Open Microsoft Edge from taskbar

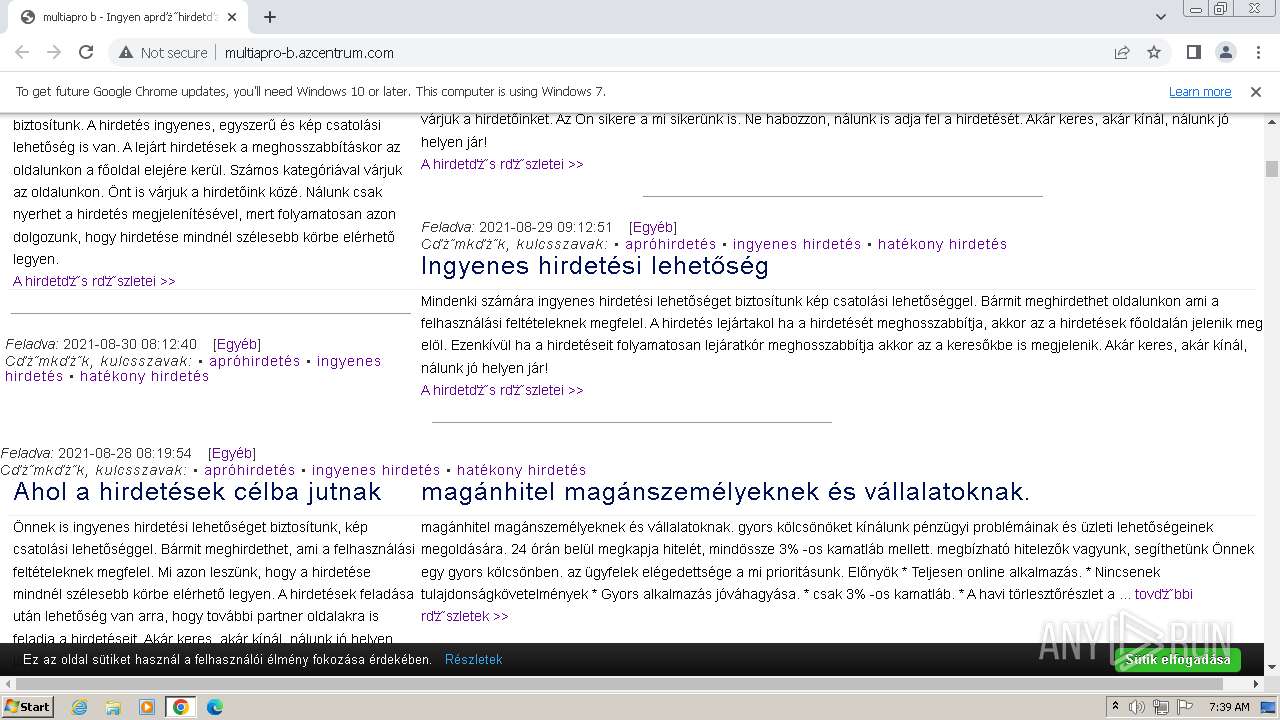click(215, 707)
